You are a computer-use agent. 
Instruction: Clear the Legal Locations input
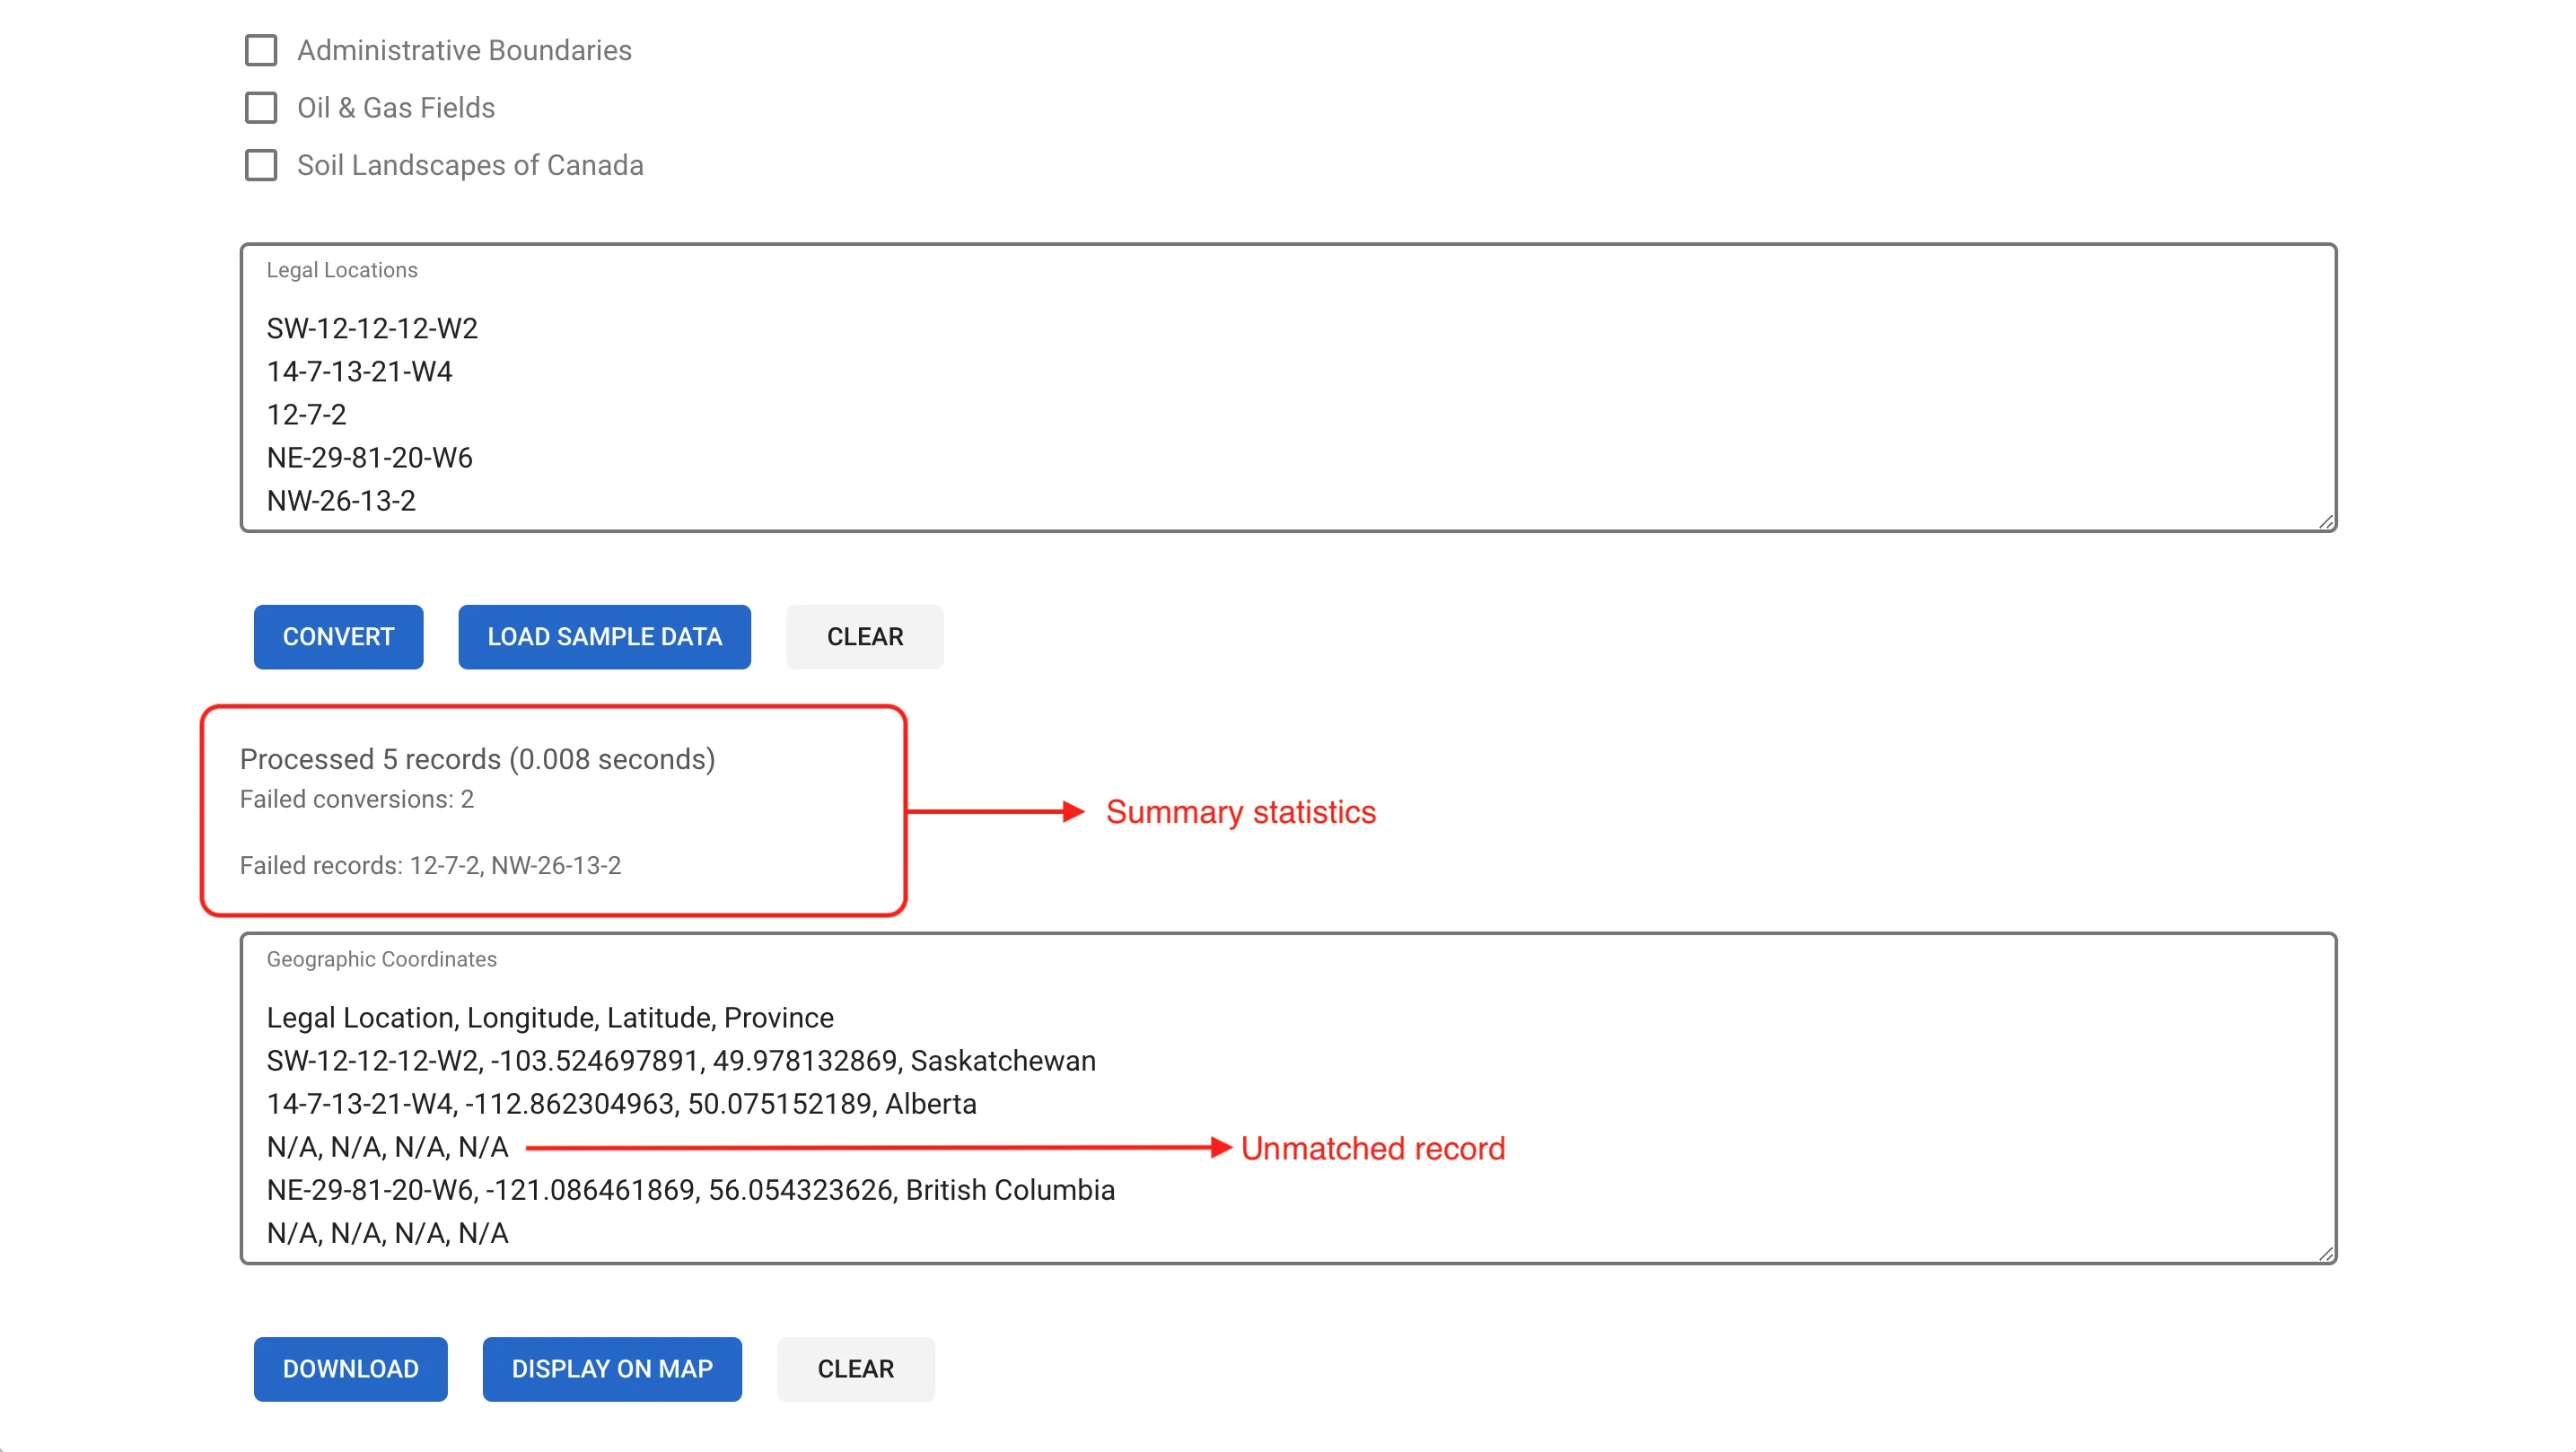pyautogui.click(x=864, y=637)
